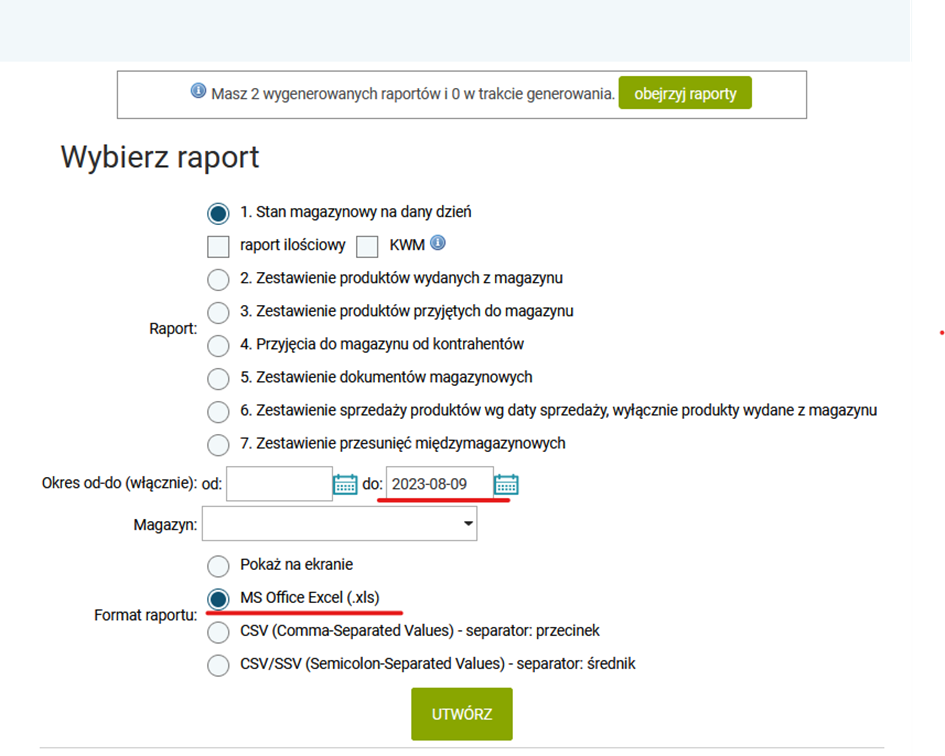Open calendar picker for the end date
Screen dimensions: 945x756
click(506, 485)
